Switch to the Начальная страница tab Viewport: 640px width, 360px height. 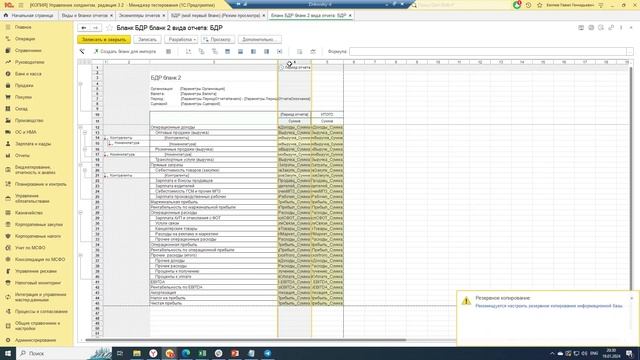[x=32, y=15]
